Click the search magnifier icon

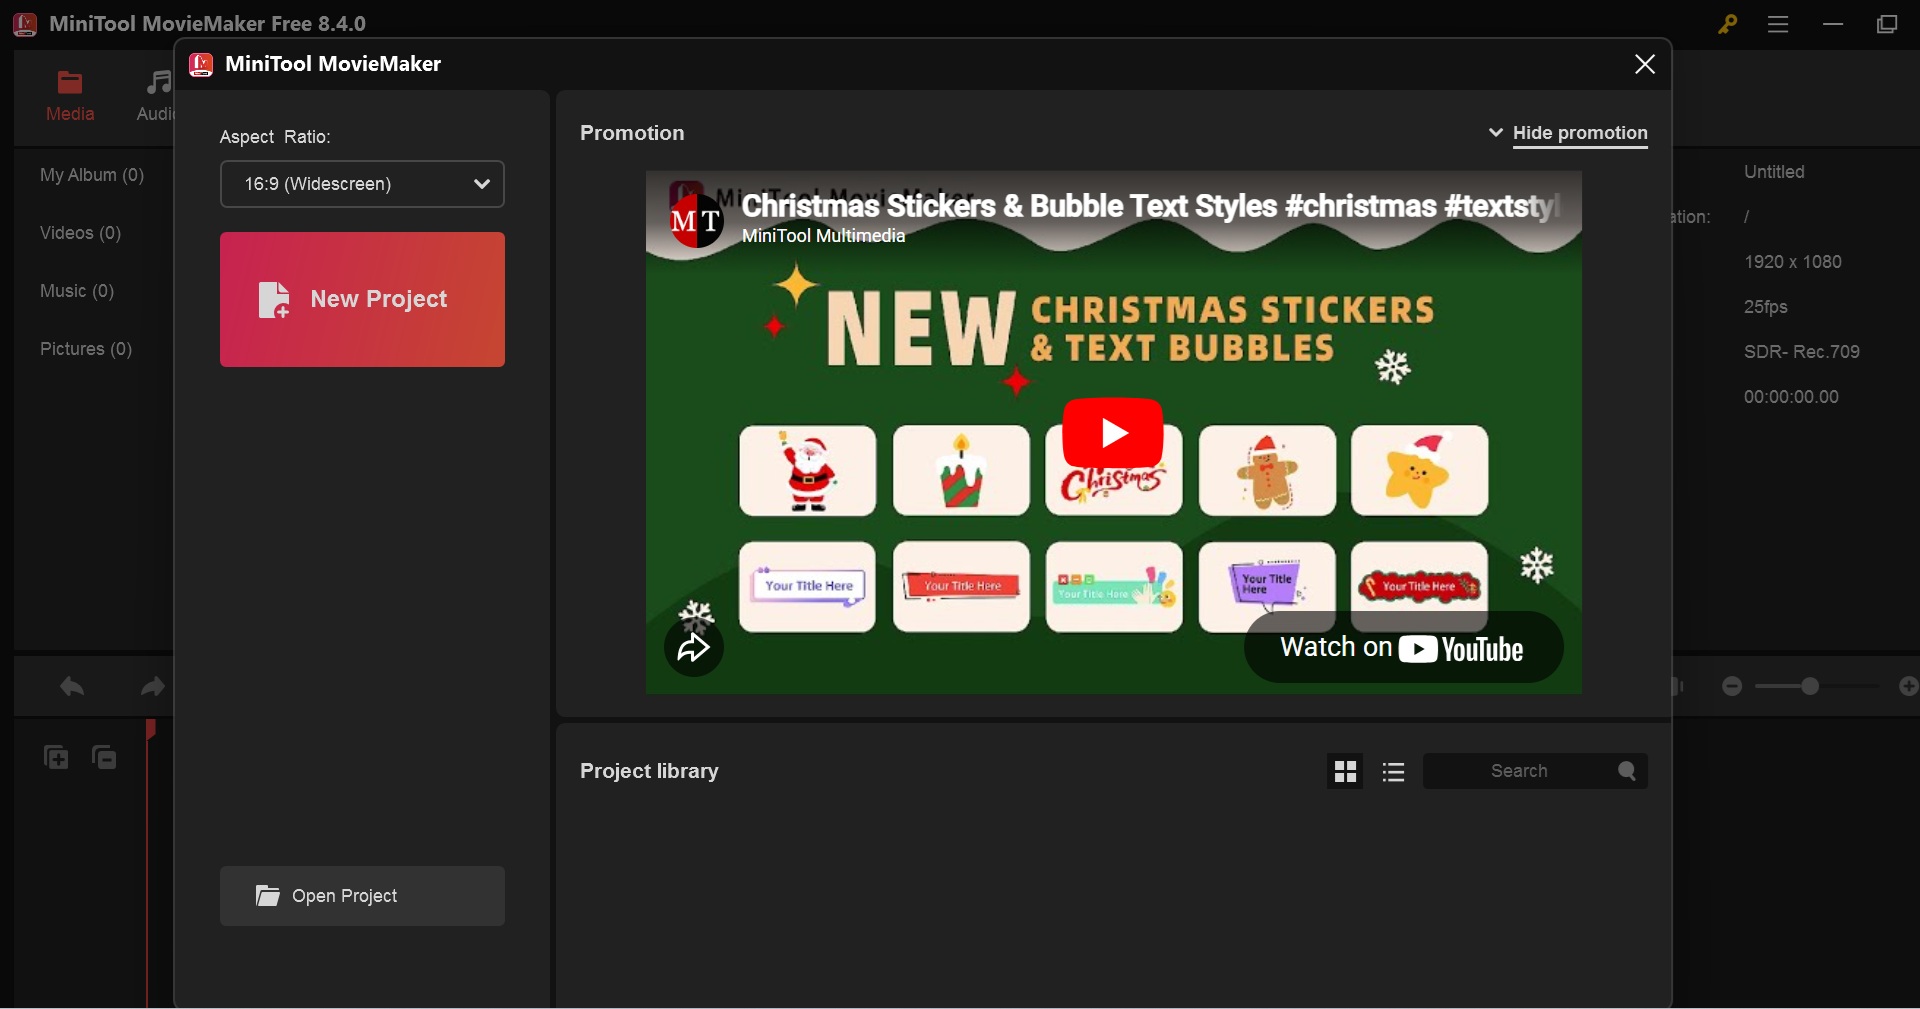1627,772
